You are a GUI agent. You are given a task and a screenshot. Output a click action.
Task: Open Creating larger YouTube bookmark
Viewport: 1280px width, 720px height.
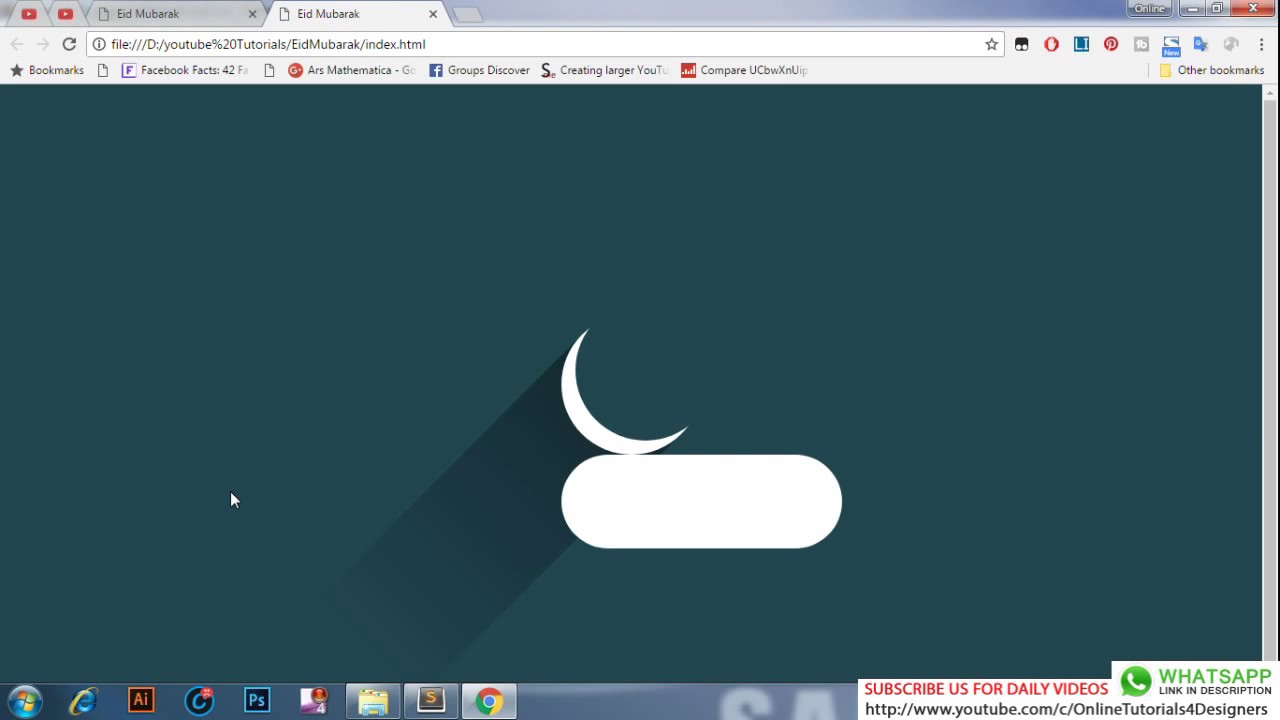[x=604, y=70]
